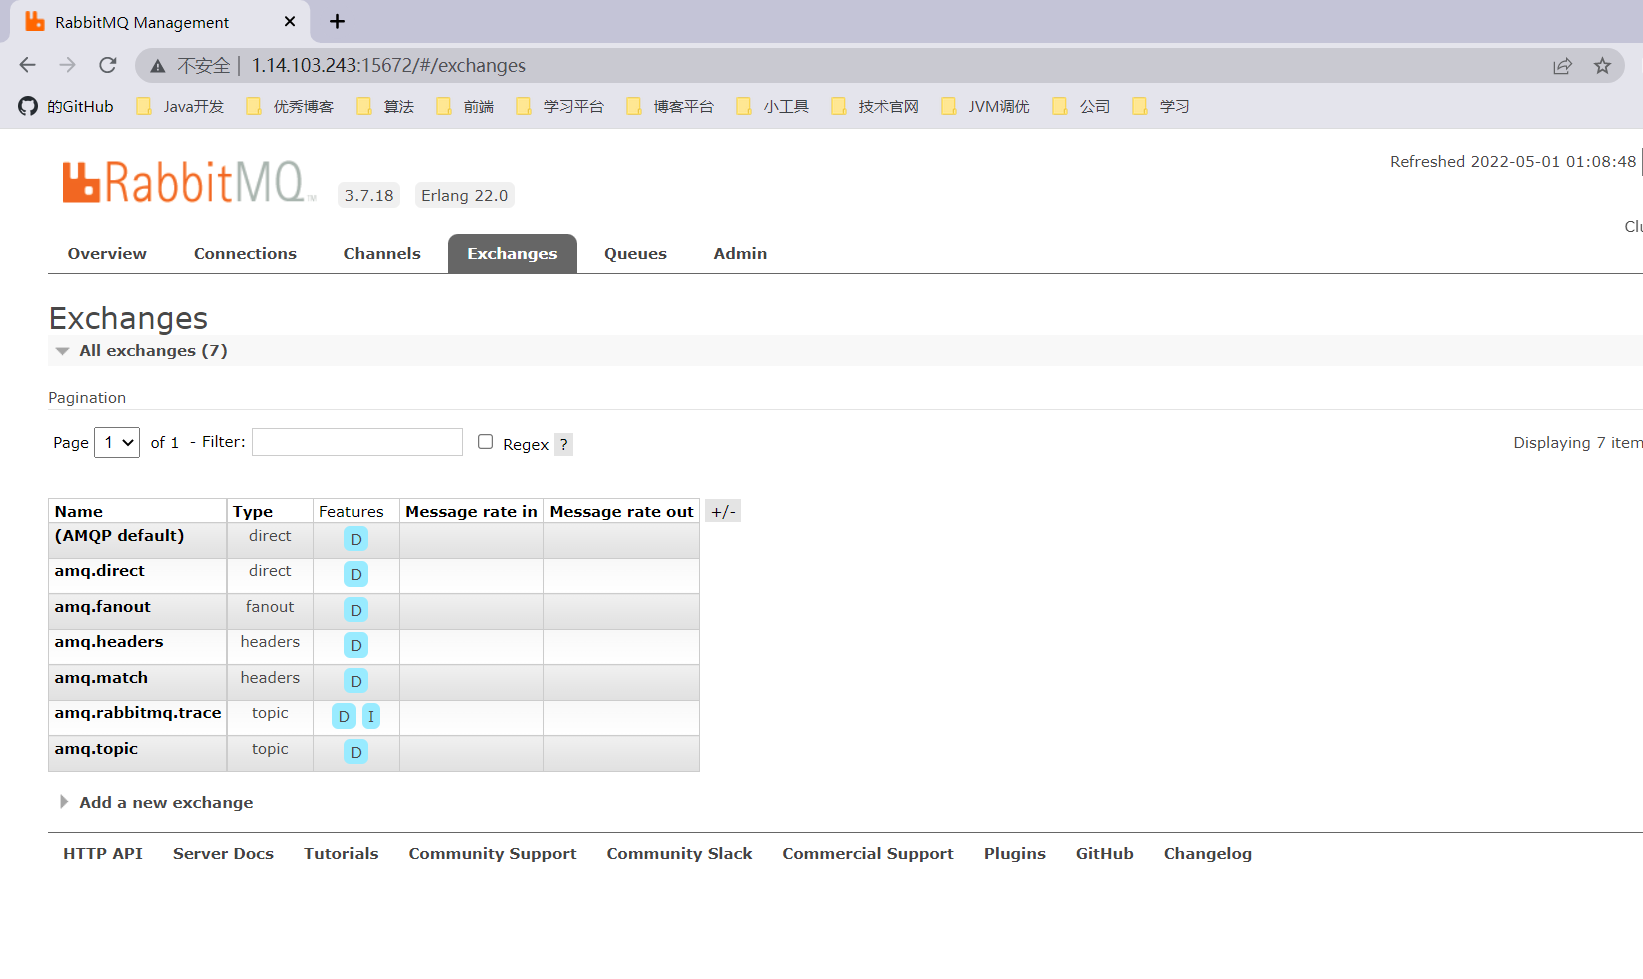Switch to the Queues tab
The width and height of the screenshot is (1643, 979).
pos(635,254)
